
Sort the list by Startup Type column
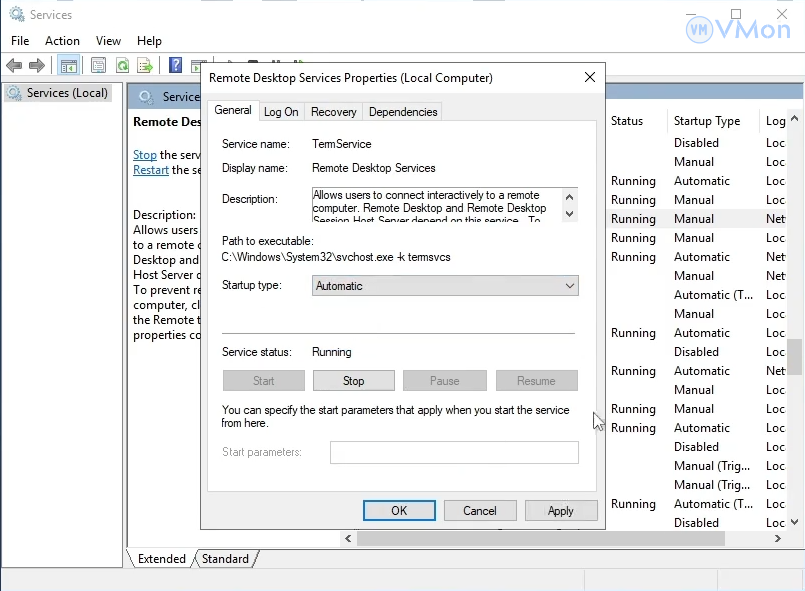tap(706, 121)
